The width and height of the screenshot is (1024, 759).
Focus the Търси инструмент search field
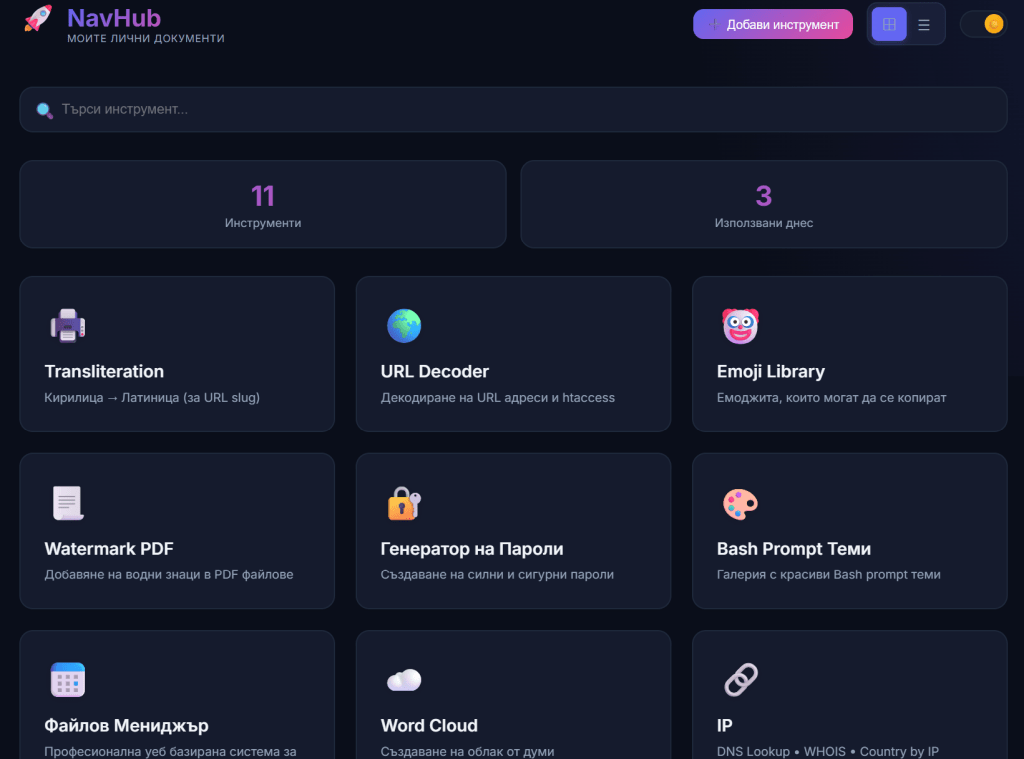pyautogui.click(x=513, y=109)
